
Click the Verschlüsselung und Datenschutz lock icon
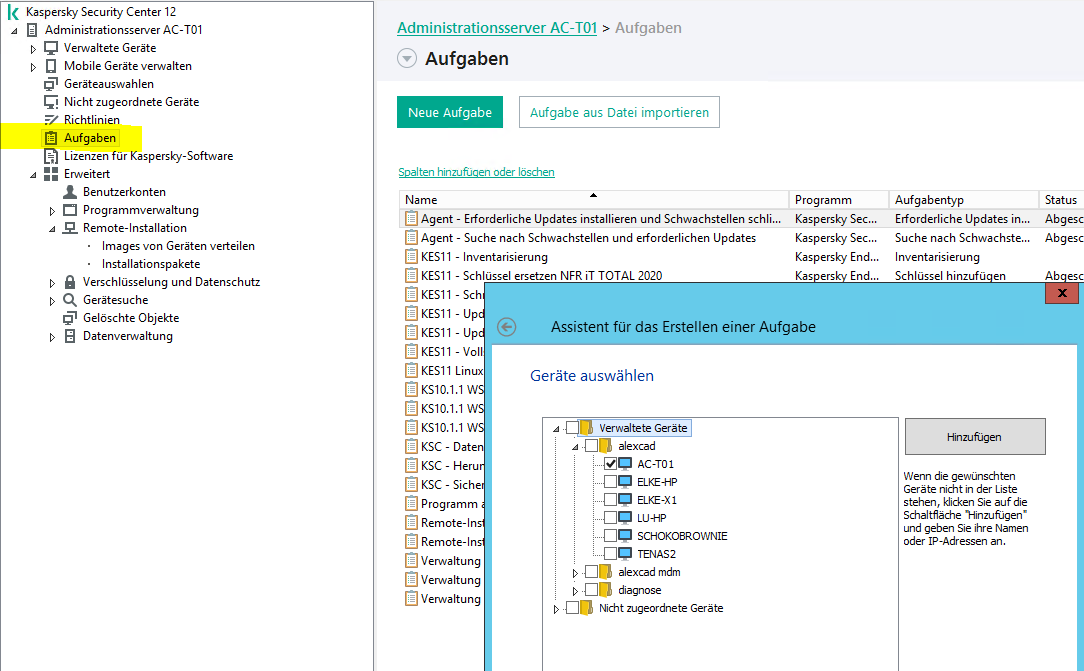70,281
